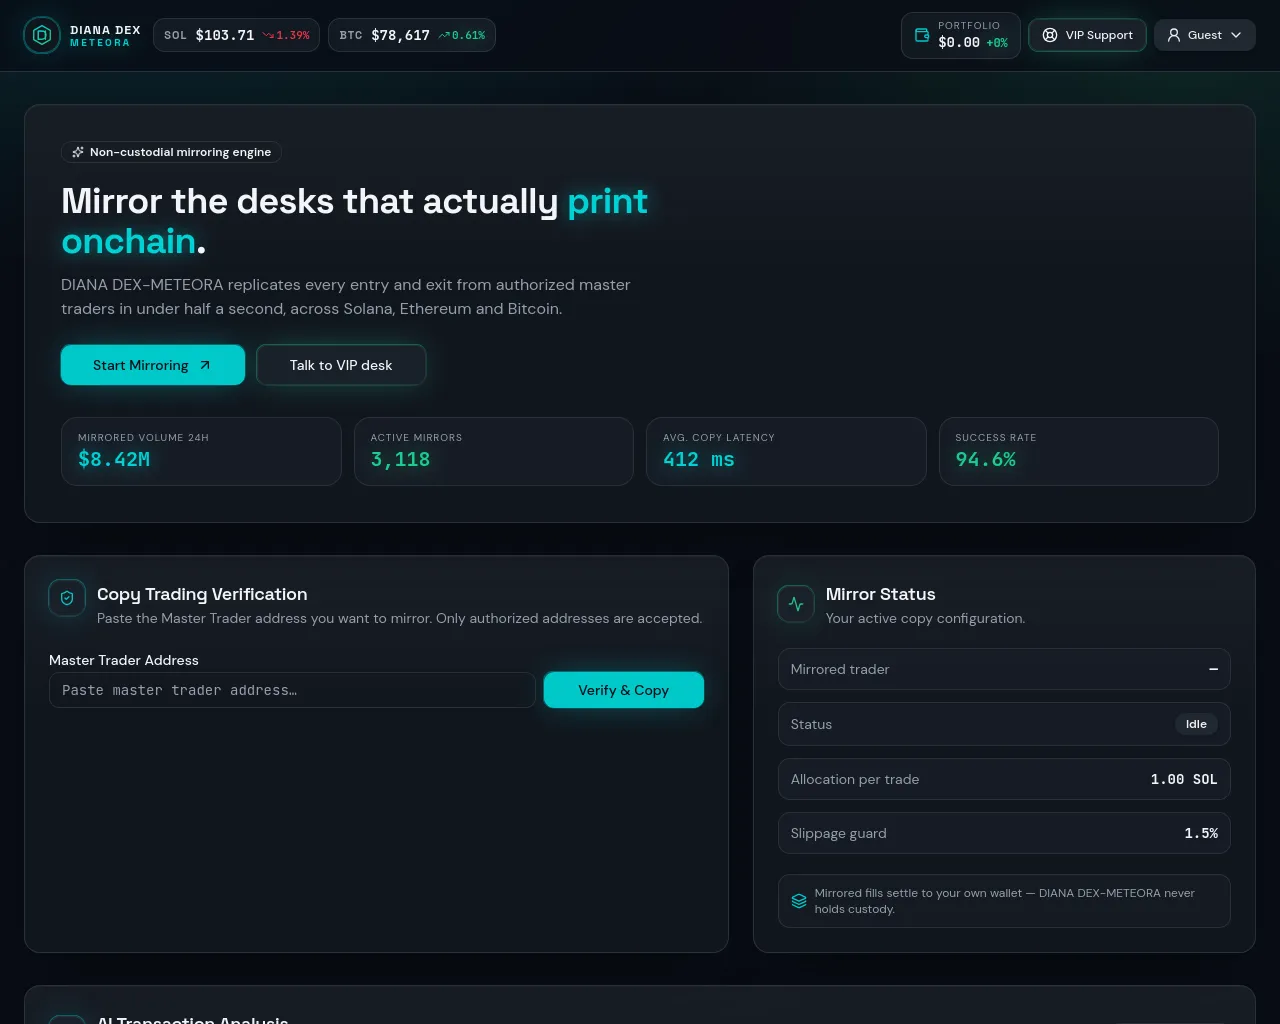This screenshot has width=1280, height=1024.
Task: Click the DIANA DEX hexagon logo icon
Action: point(41,36)
